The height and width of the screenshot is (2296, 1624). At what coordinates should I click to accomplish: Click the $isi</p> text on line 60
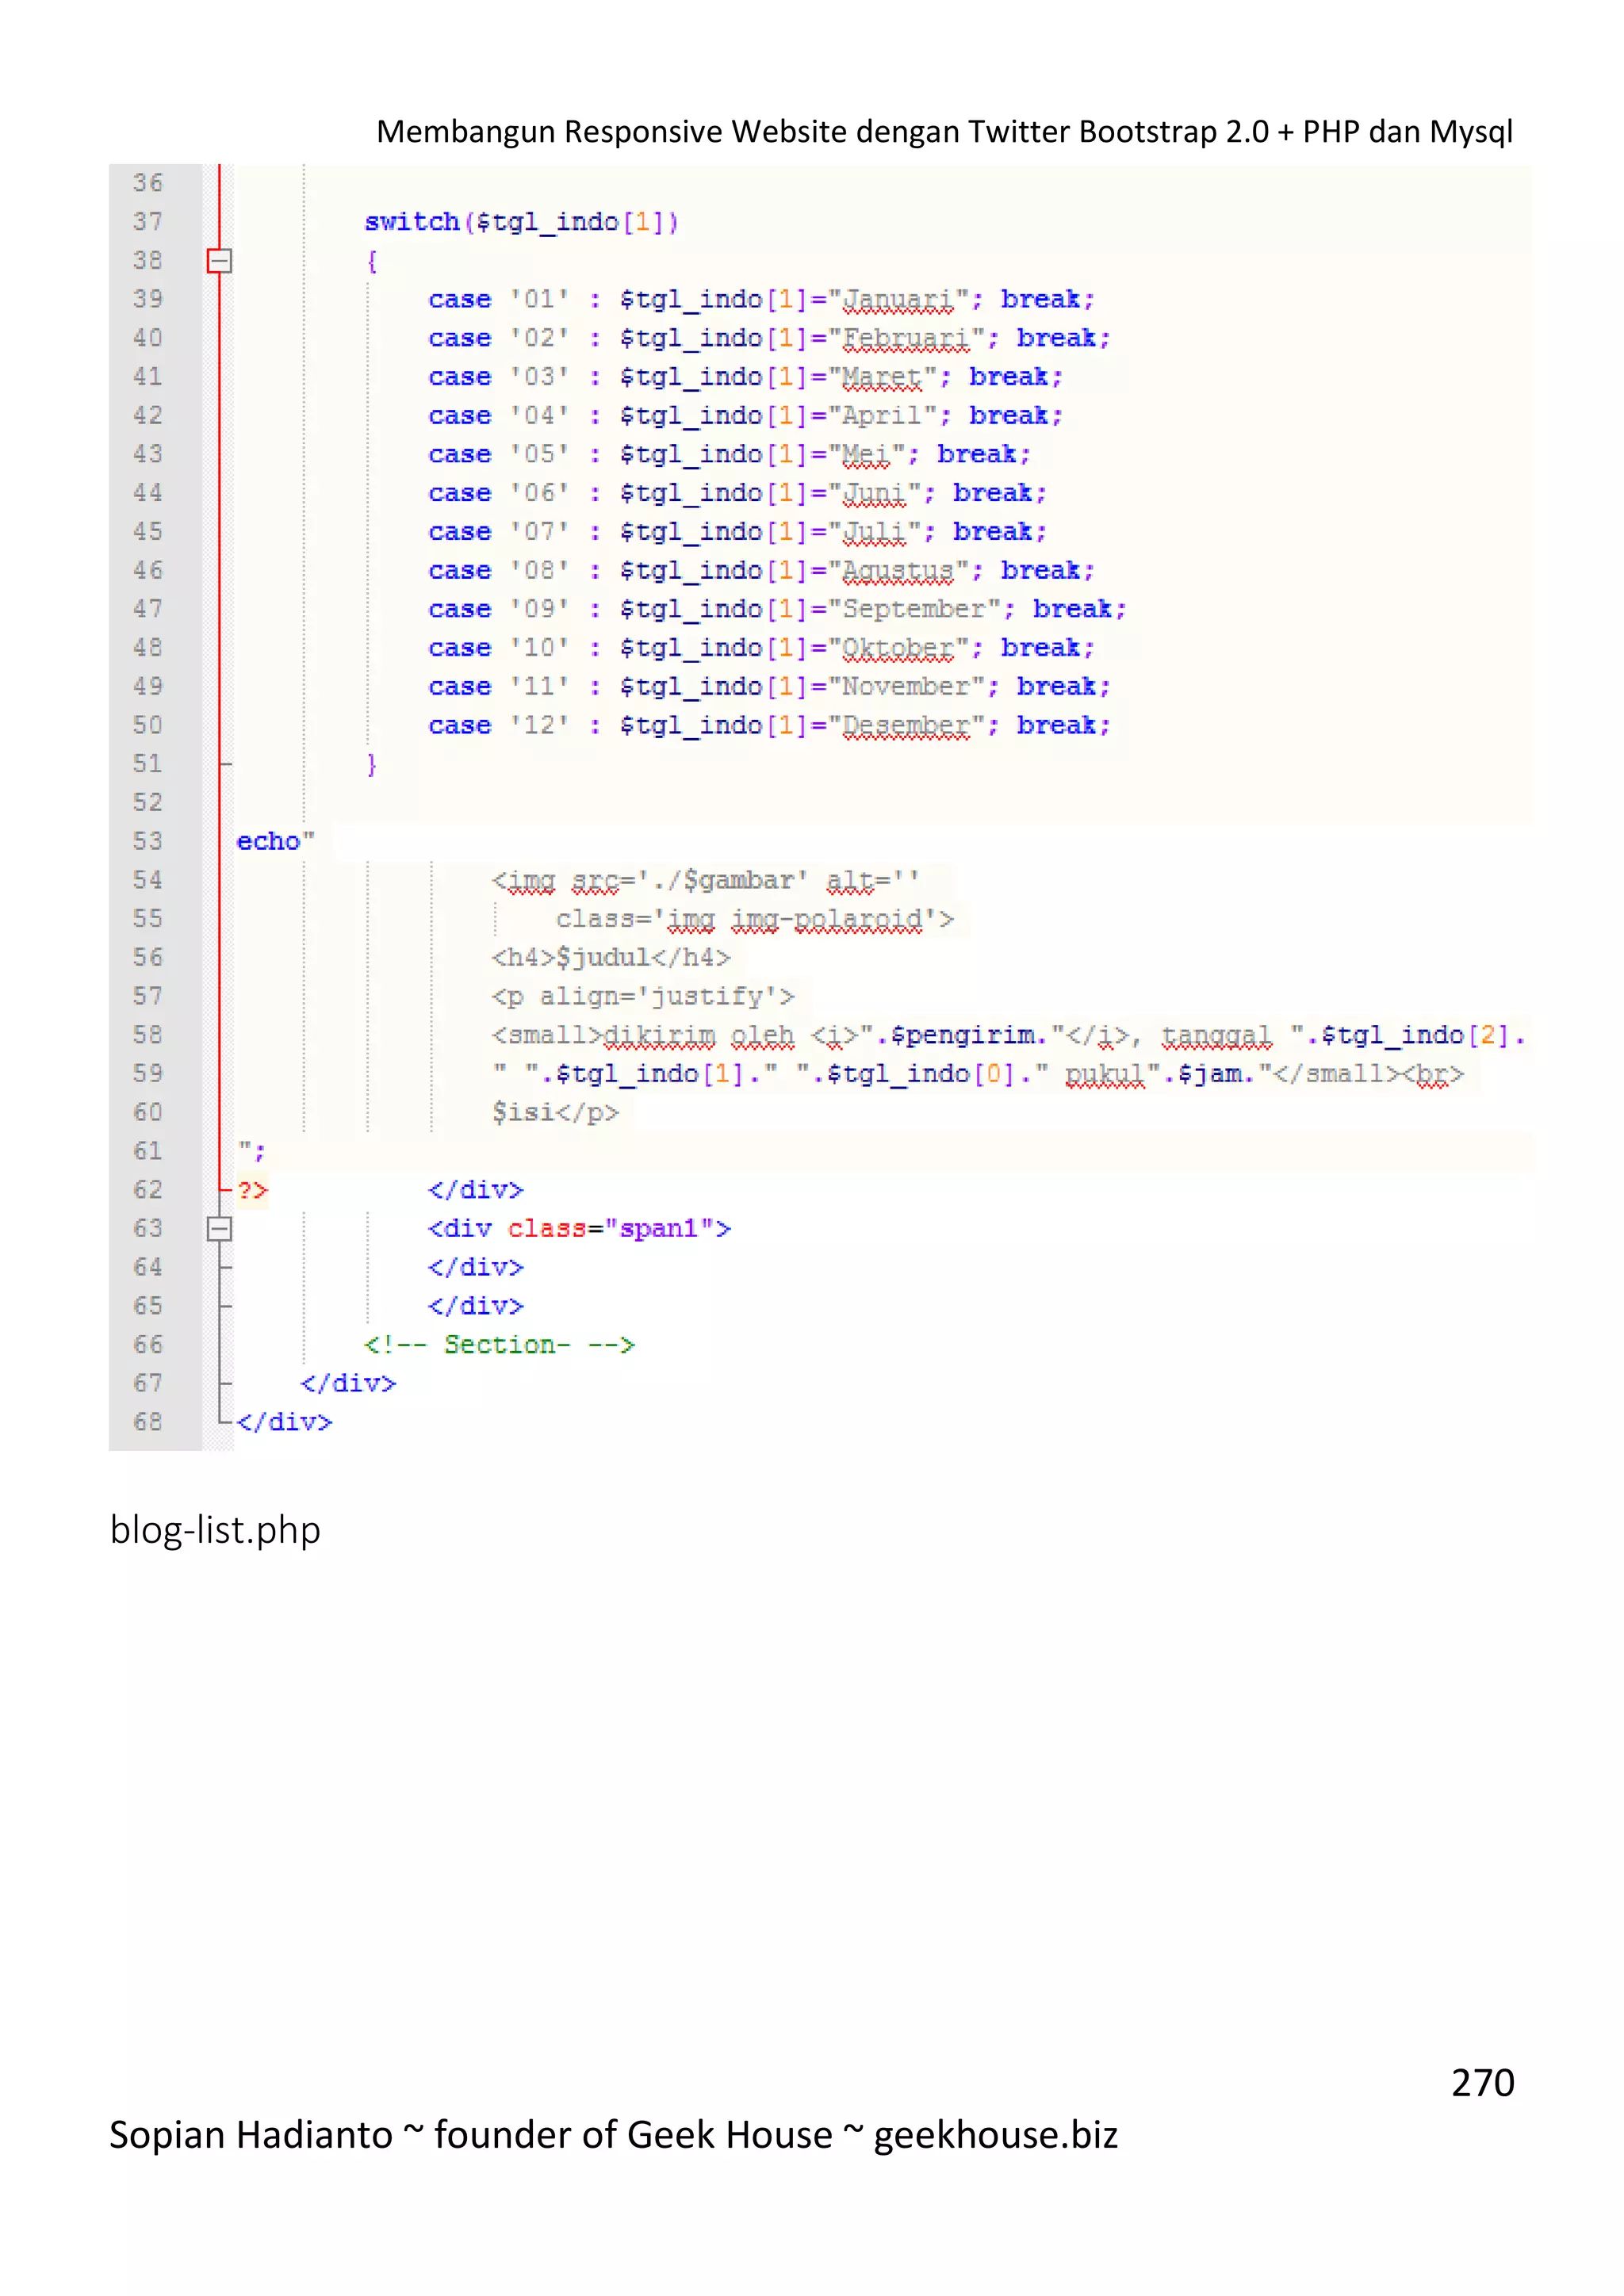click(x=555, y=1113)
